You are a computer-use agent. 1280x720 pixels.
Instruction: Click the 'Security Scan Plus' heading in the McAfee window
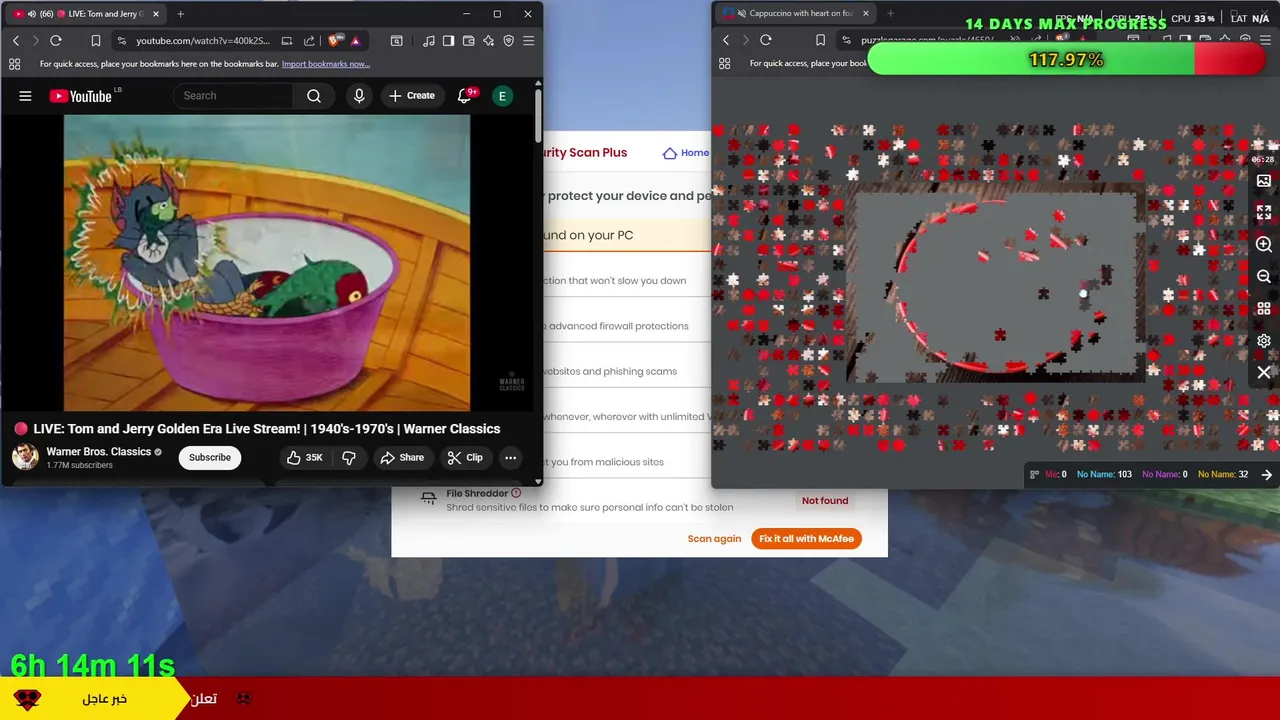click(x=587, y=153)
